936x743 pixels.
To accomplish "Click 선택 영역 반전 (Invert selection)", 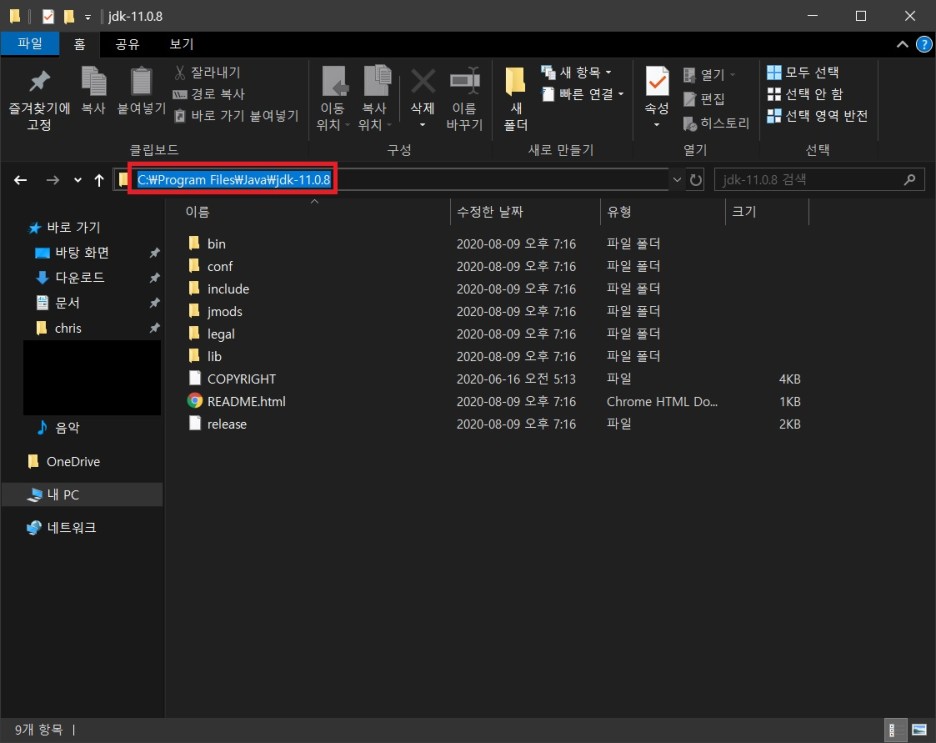I will click(x=817, y=116).
